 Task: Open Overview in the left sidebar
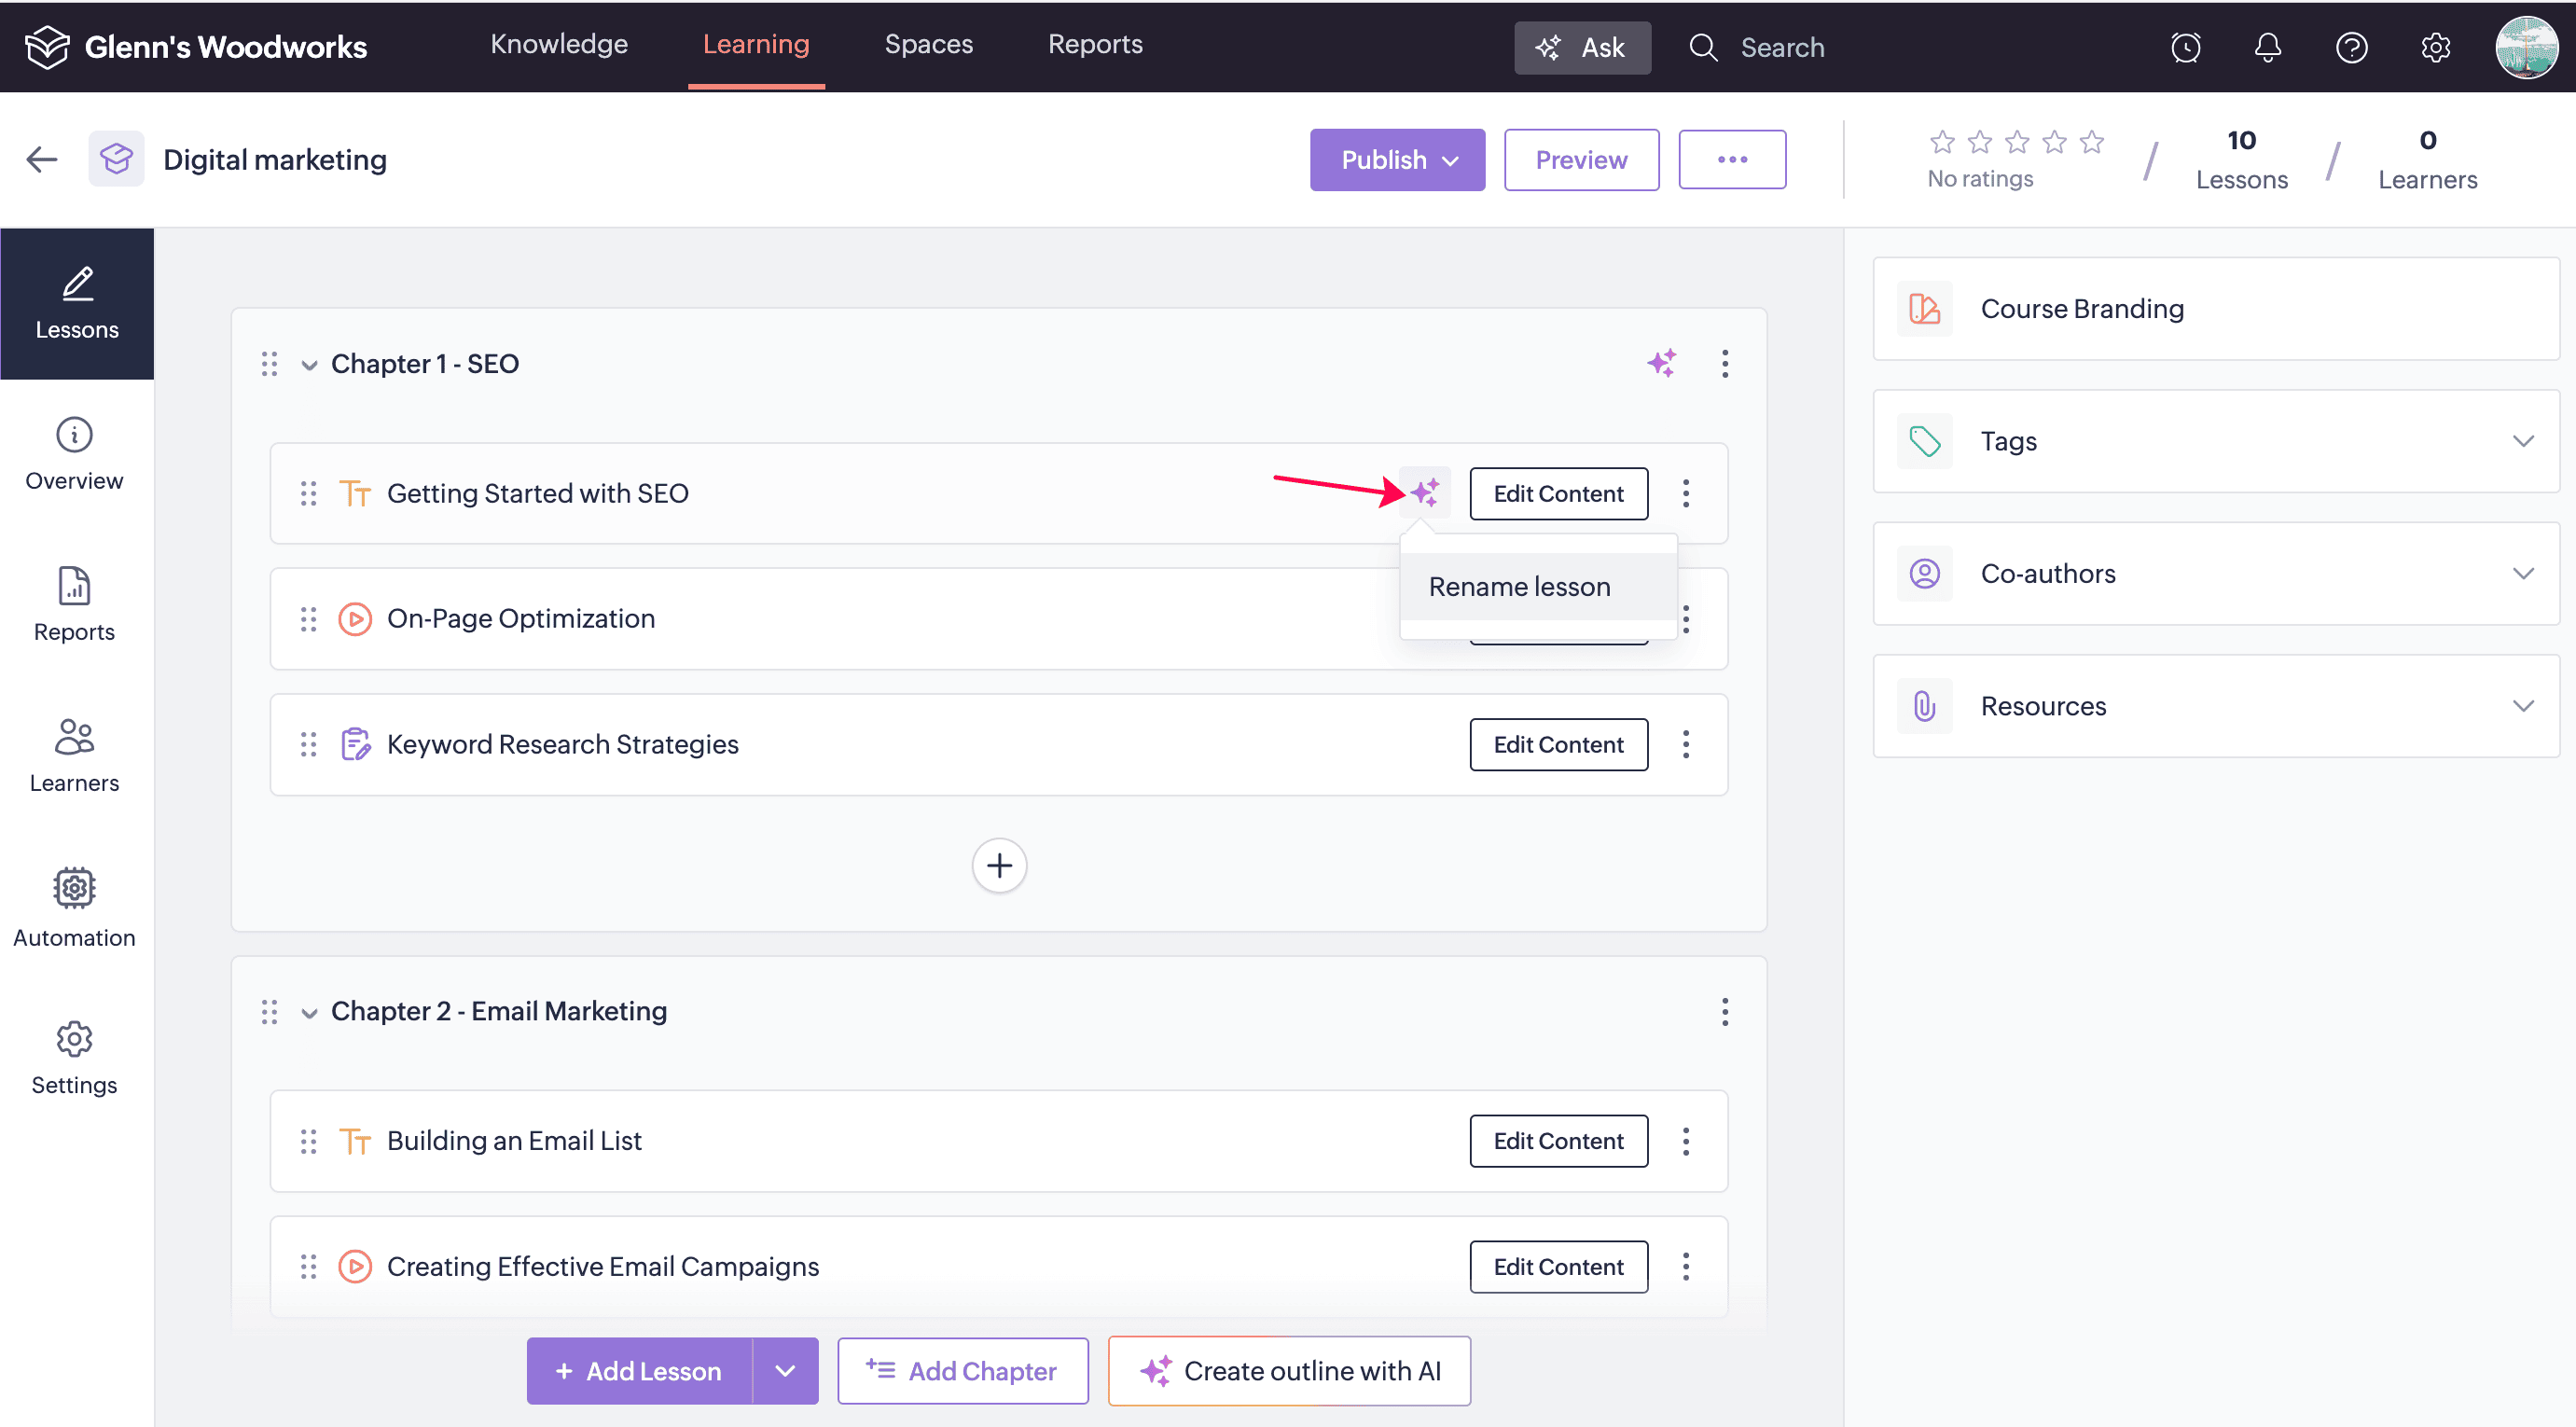74,454
